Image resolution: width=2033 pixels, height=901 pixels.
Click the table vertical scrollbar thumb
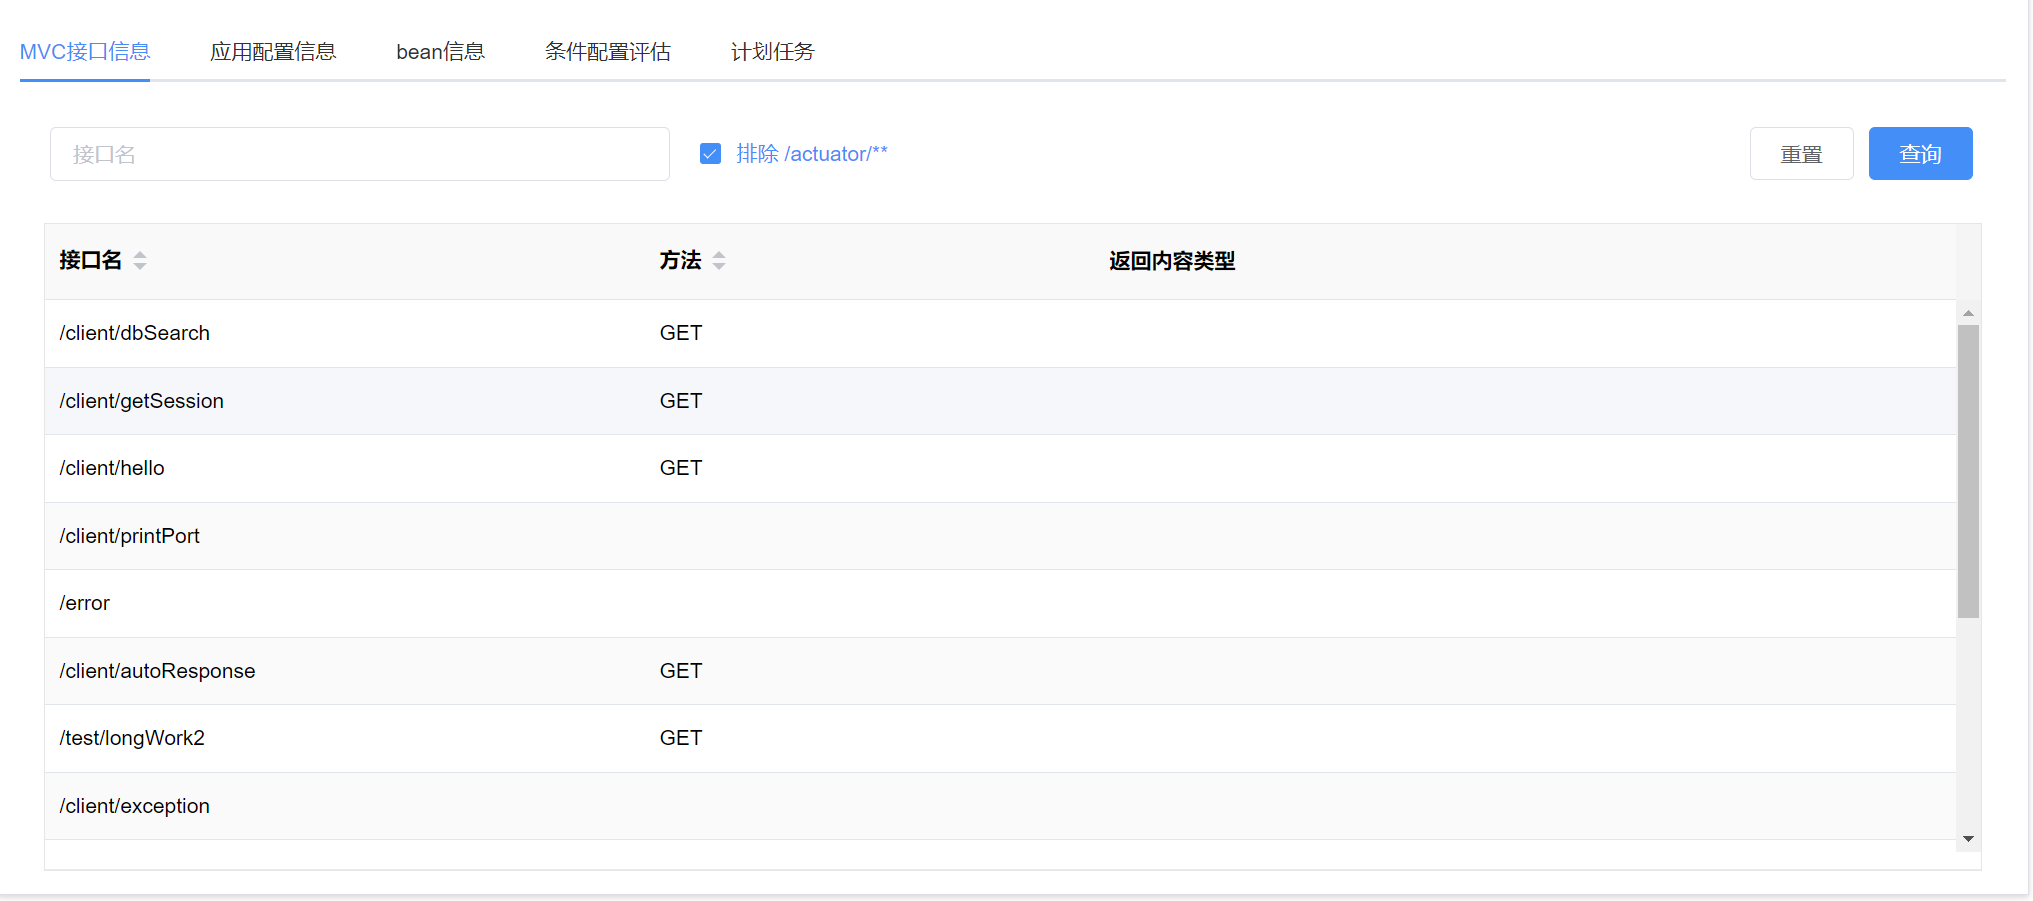pyautogui.click(x=1968, y=470)
